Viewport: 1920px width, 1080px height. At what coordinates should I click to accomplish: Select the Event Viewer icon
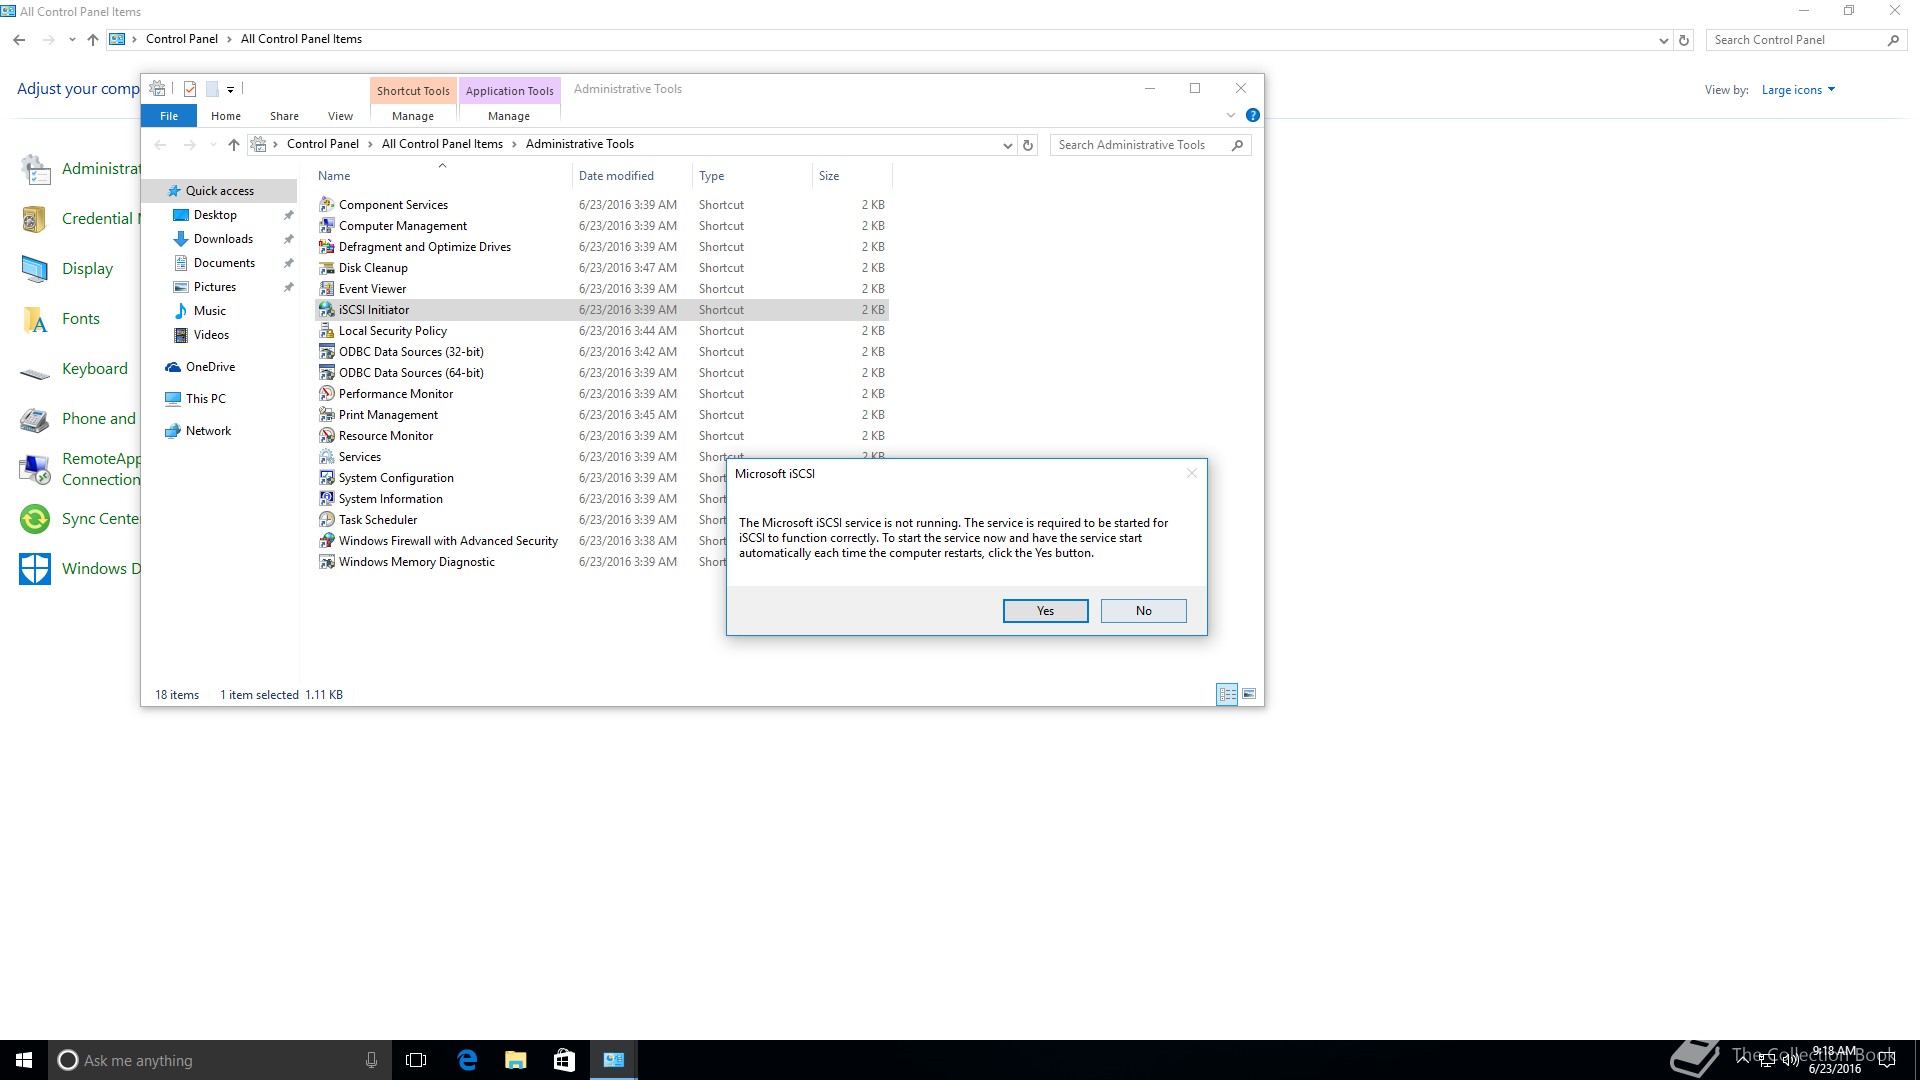(x=327, y=289)
